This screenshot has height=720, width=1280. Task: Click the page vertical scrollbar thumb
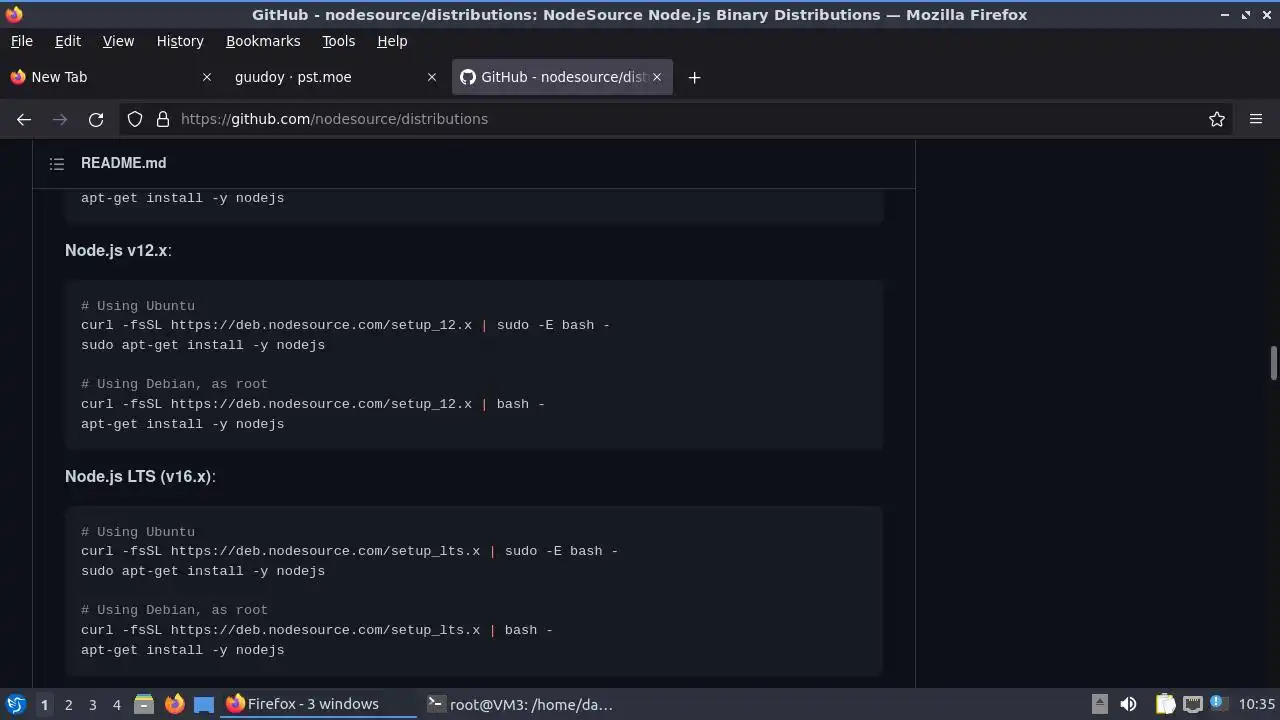(1273, 363)
